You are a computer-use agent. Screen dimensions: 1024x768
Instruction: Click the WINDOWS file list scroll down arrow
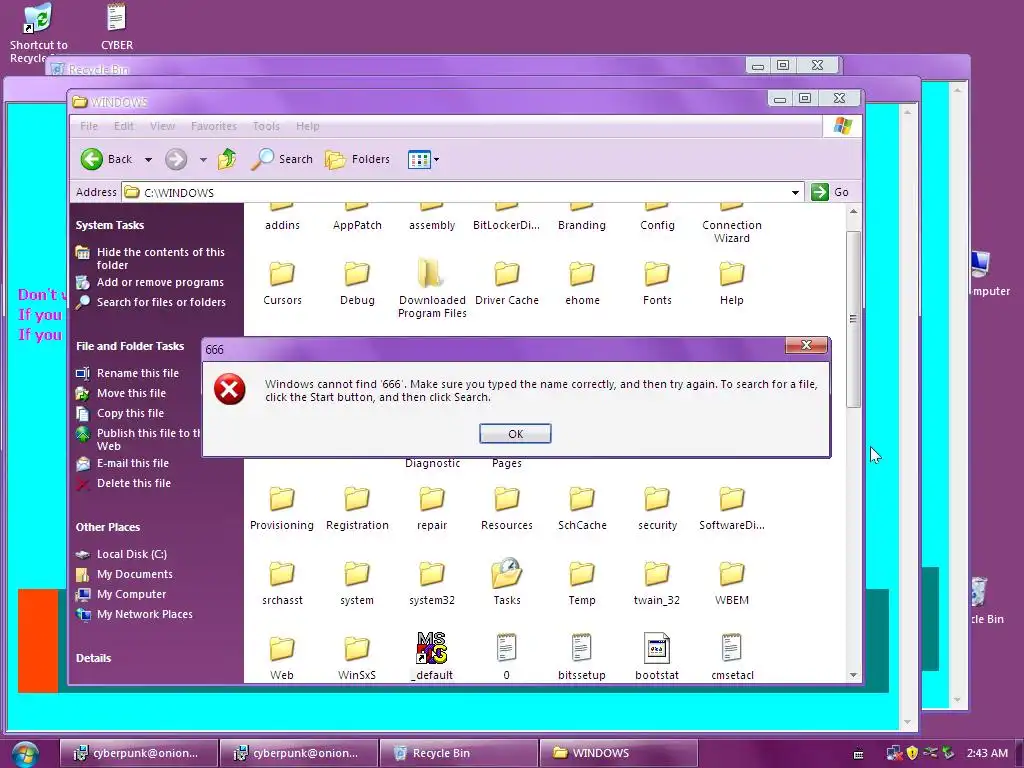853,675
